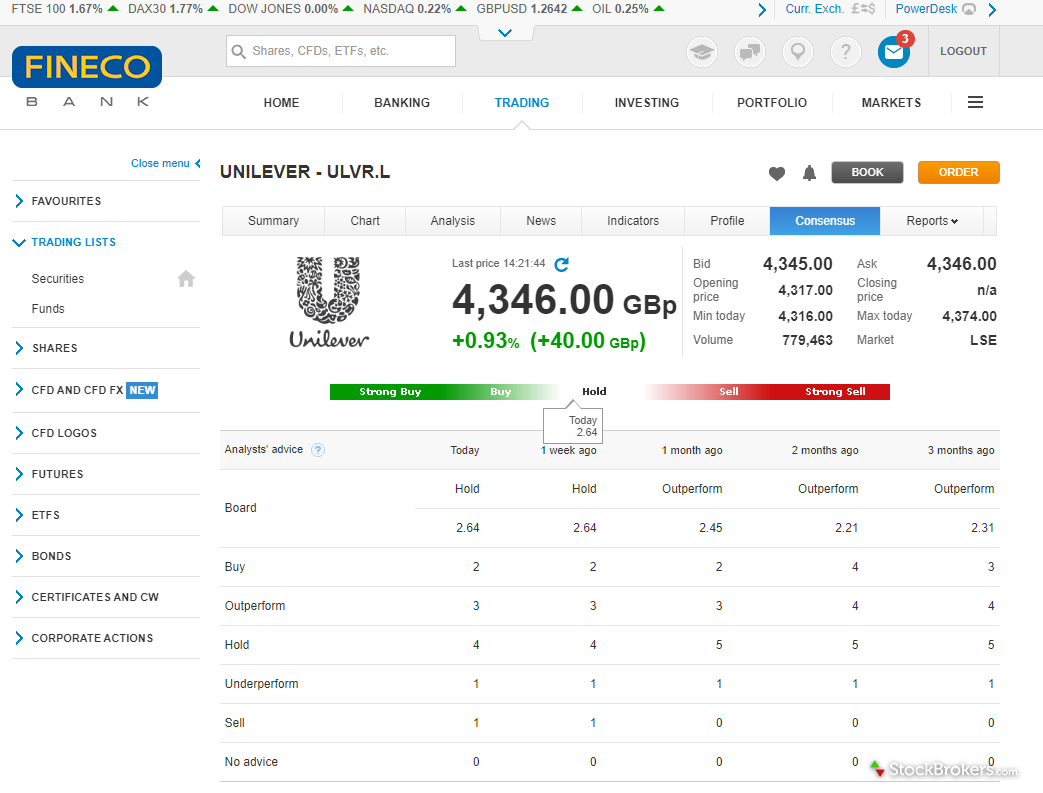Click the NASDAQ 0.22% ticker entry
The width and height of the screenshot is (1043, 793).
coord(415,9)
